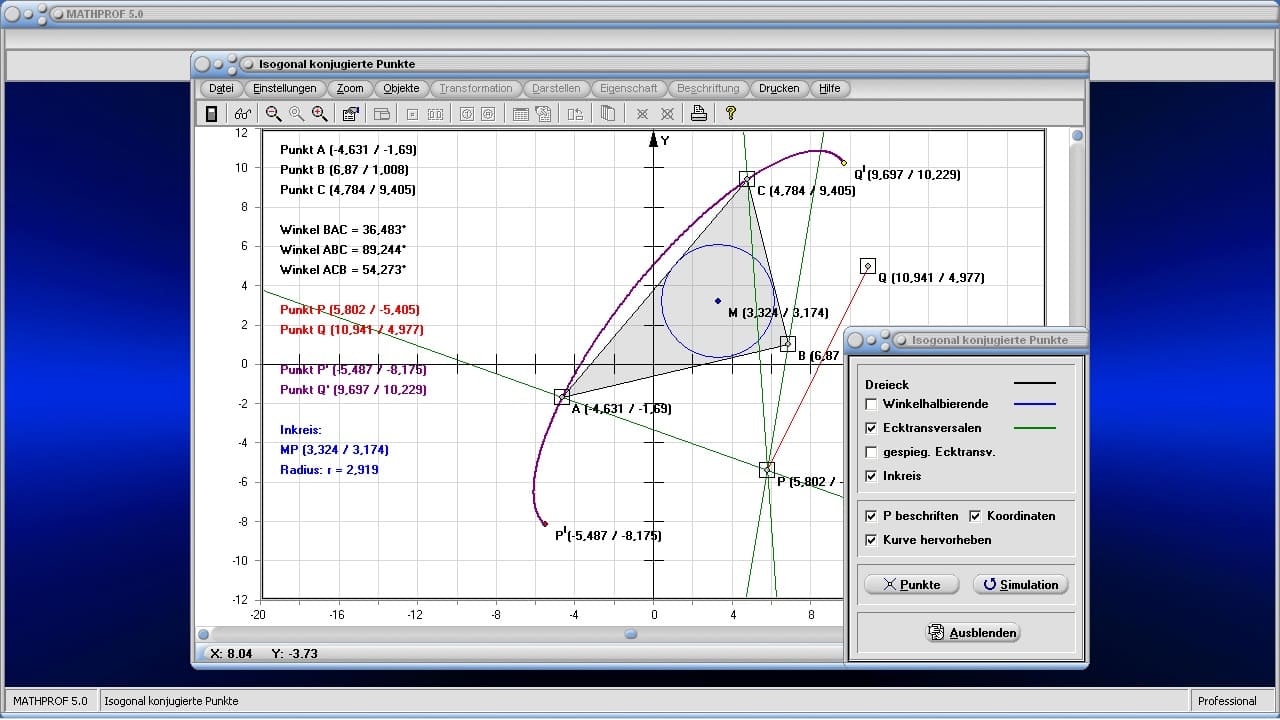Click text 'Punkt B (6,87 / 1,008)'
Image resolution: width=1280 pixels, height=720 pixels.
point(345,170)
